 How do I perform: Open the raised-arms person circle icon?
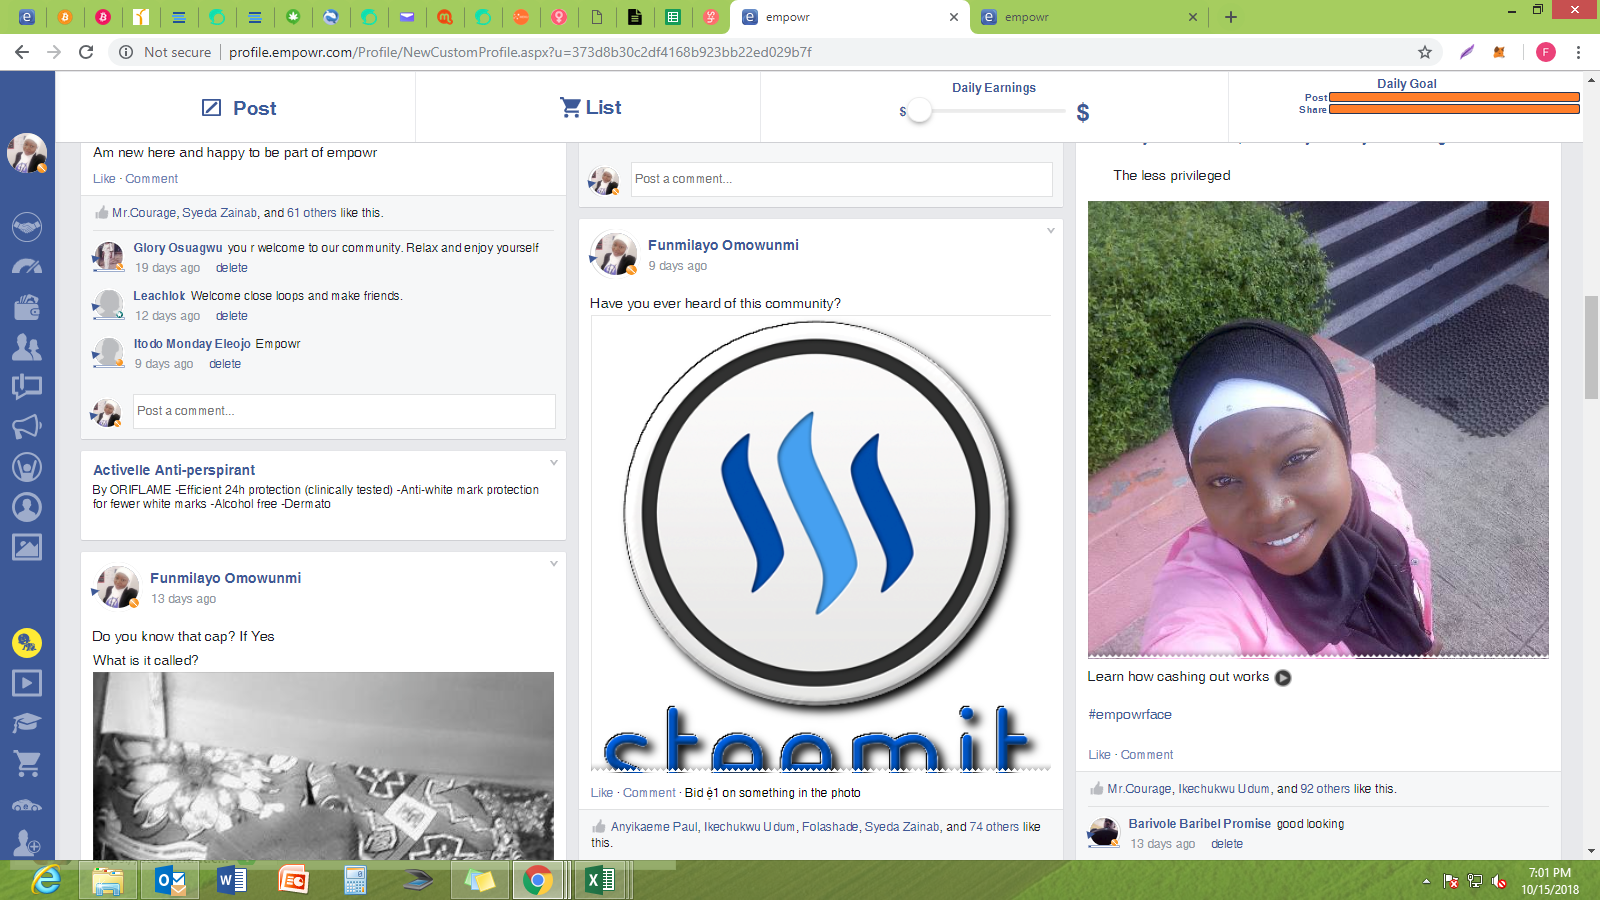click(x=27, y=467)
